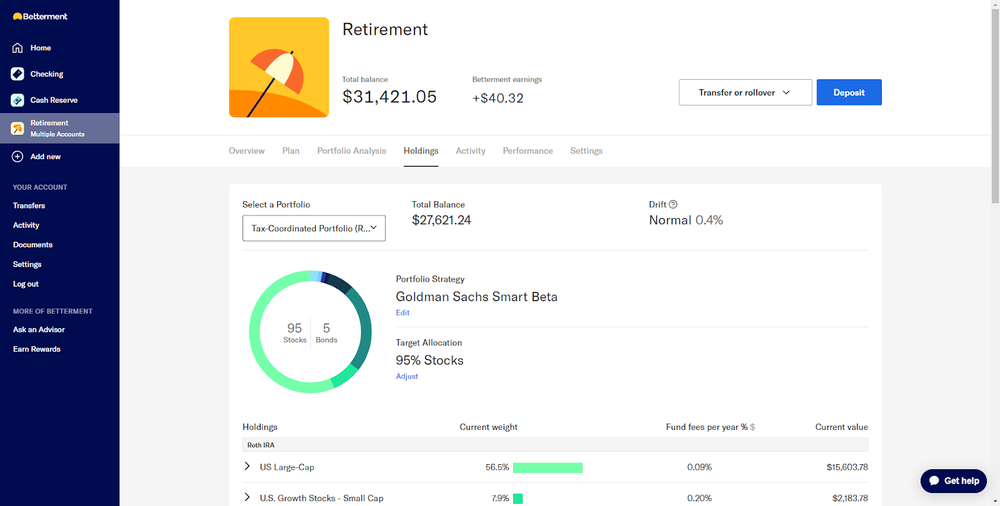Click the Retirement umbrella icon in sidebar
The height and width of the screenshot is (506, 1000).
[x=17, y=128]
